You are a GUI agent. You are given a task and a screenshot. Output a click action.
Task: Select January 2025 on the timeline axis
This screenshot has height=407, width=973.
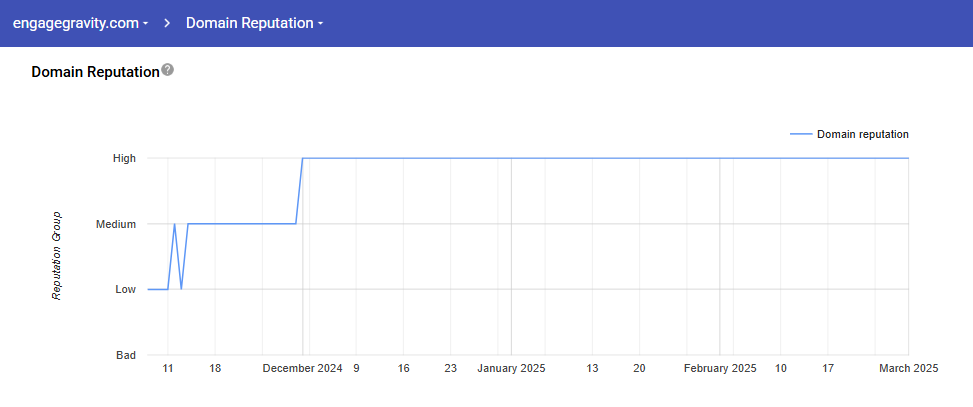[511, 368]
